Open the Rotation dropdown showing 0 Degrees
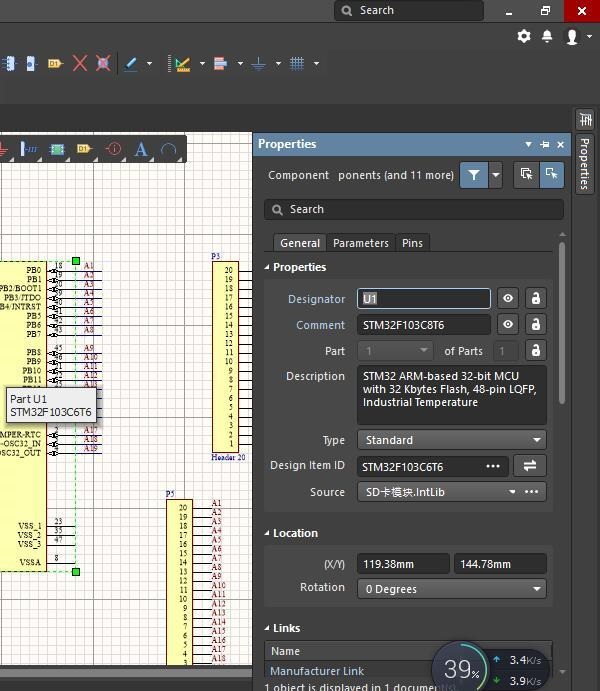This screenshot has height=691, width=600. coord(452,589)
